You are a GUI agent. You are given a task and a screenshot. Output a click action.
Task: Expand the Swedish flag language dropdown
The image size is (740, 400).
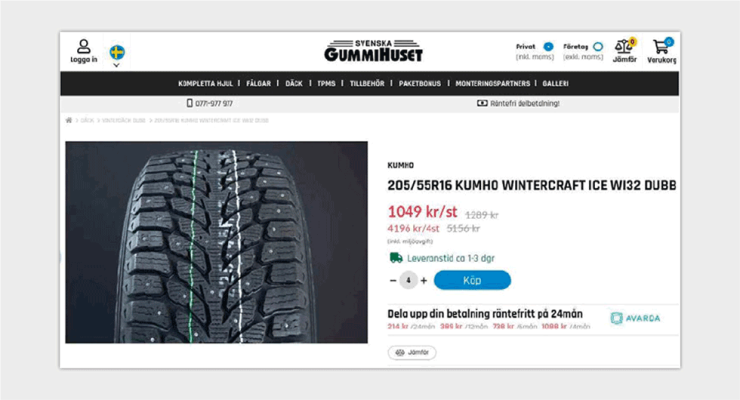(x=117, y=56)
